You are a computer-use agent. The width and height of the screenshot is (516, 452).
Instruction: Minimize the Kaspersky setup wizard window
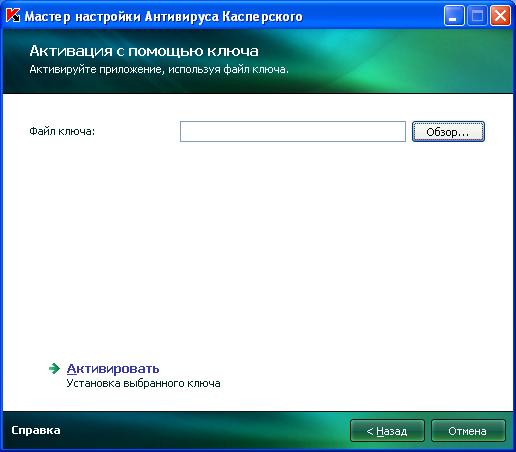click(x=454, y=16)
